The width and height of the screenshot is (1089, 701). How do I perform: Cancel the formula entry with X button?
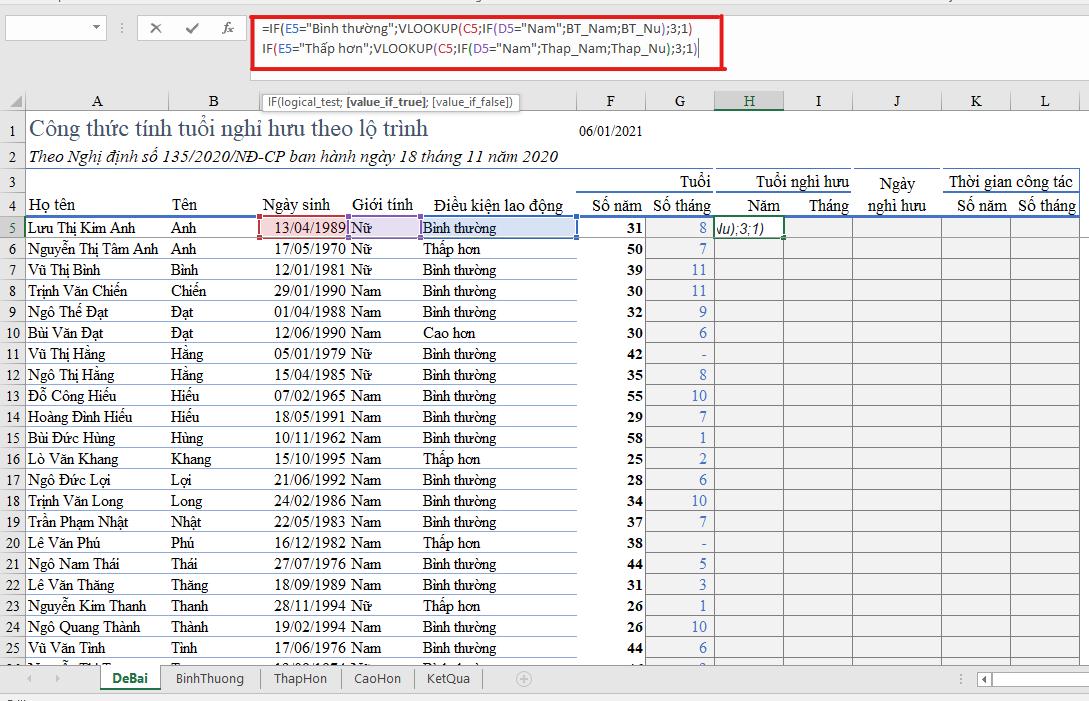tap(156, 28)
